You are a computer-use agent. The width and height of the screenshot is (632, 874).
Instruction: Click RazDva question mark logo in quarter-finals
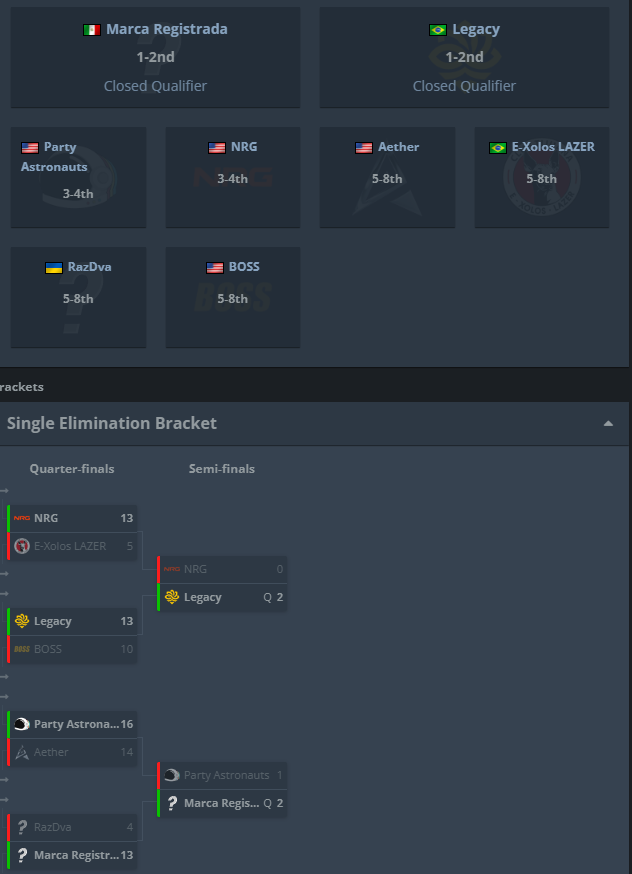click(x=22, y=827)
